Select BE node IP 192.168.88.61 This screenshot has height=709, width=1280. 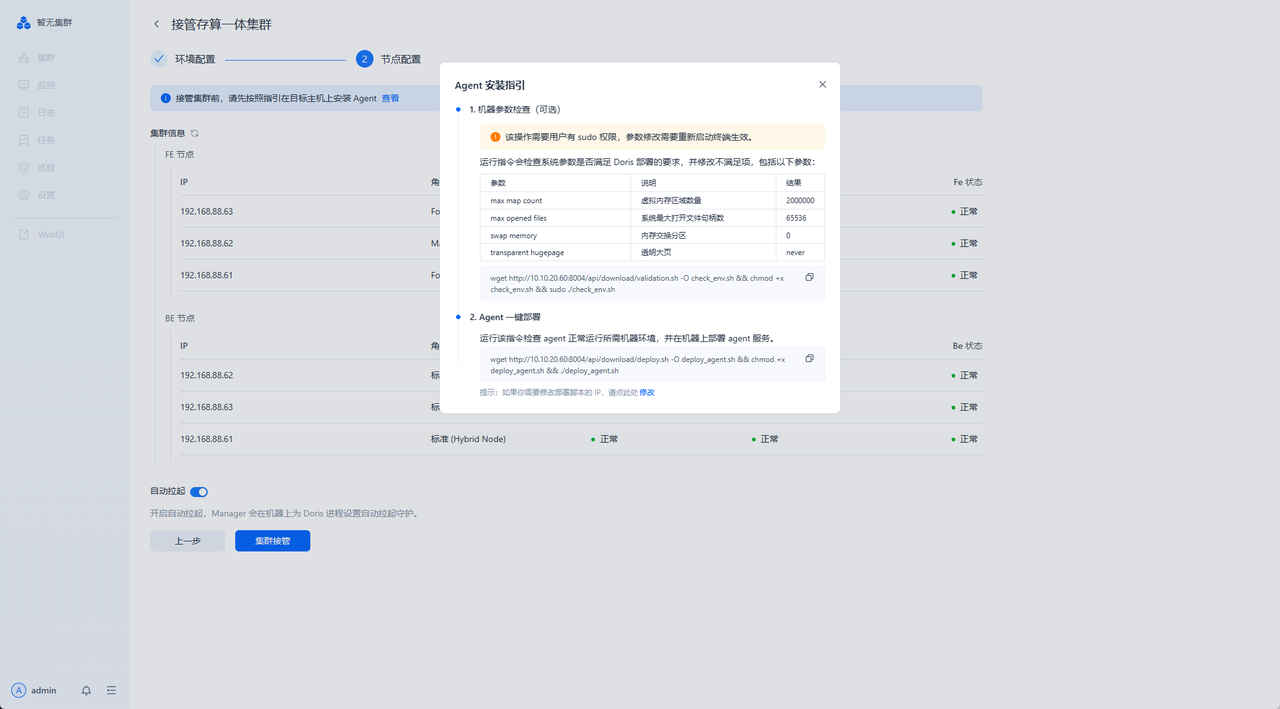[206, 439]
